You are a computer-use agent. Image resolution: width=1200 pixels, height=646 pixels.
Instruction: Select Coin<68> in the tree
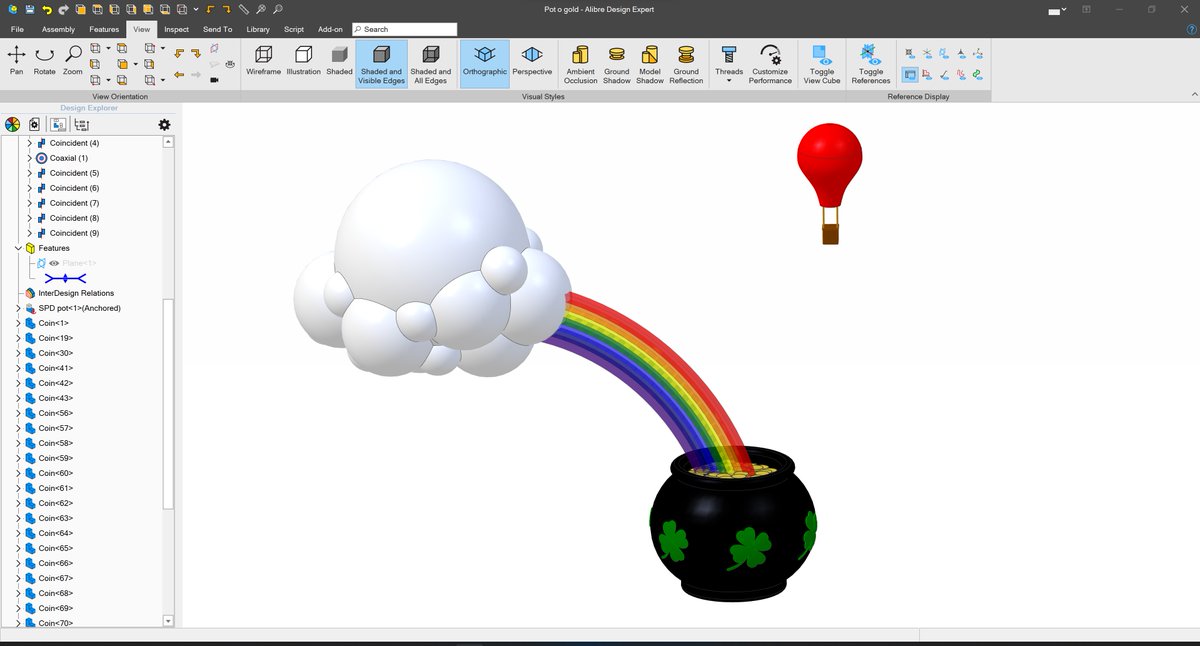(x=56, y=593)
